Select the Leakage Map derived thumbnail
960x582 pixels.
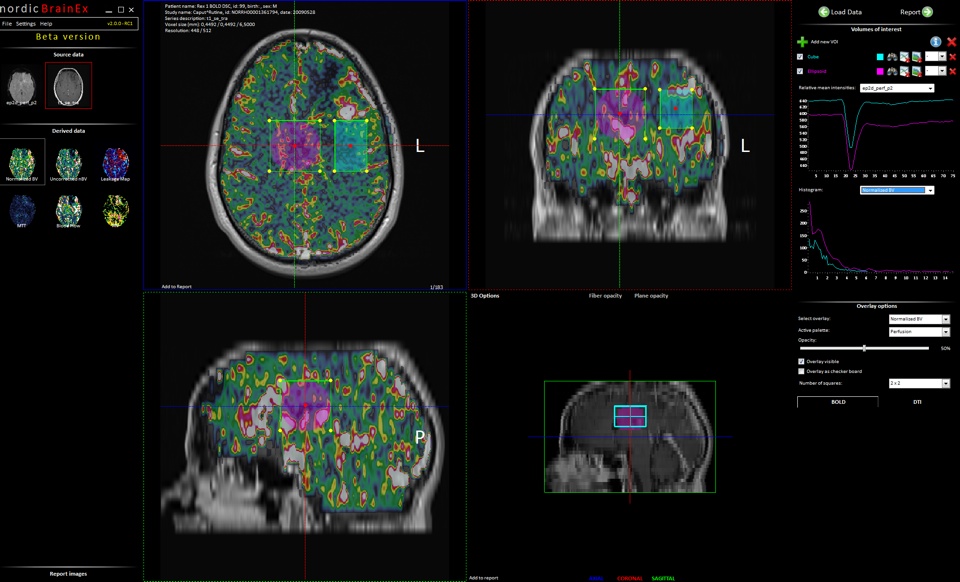pos(115,164)
